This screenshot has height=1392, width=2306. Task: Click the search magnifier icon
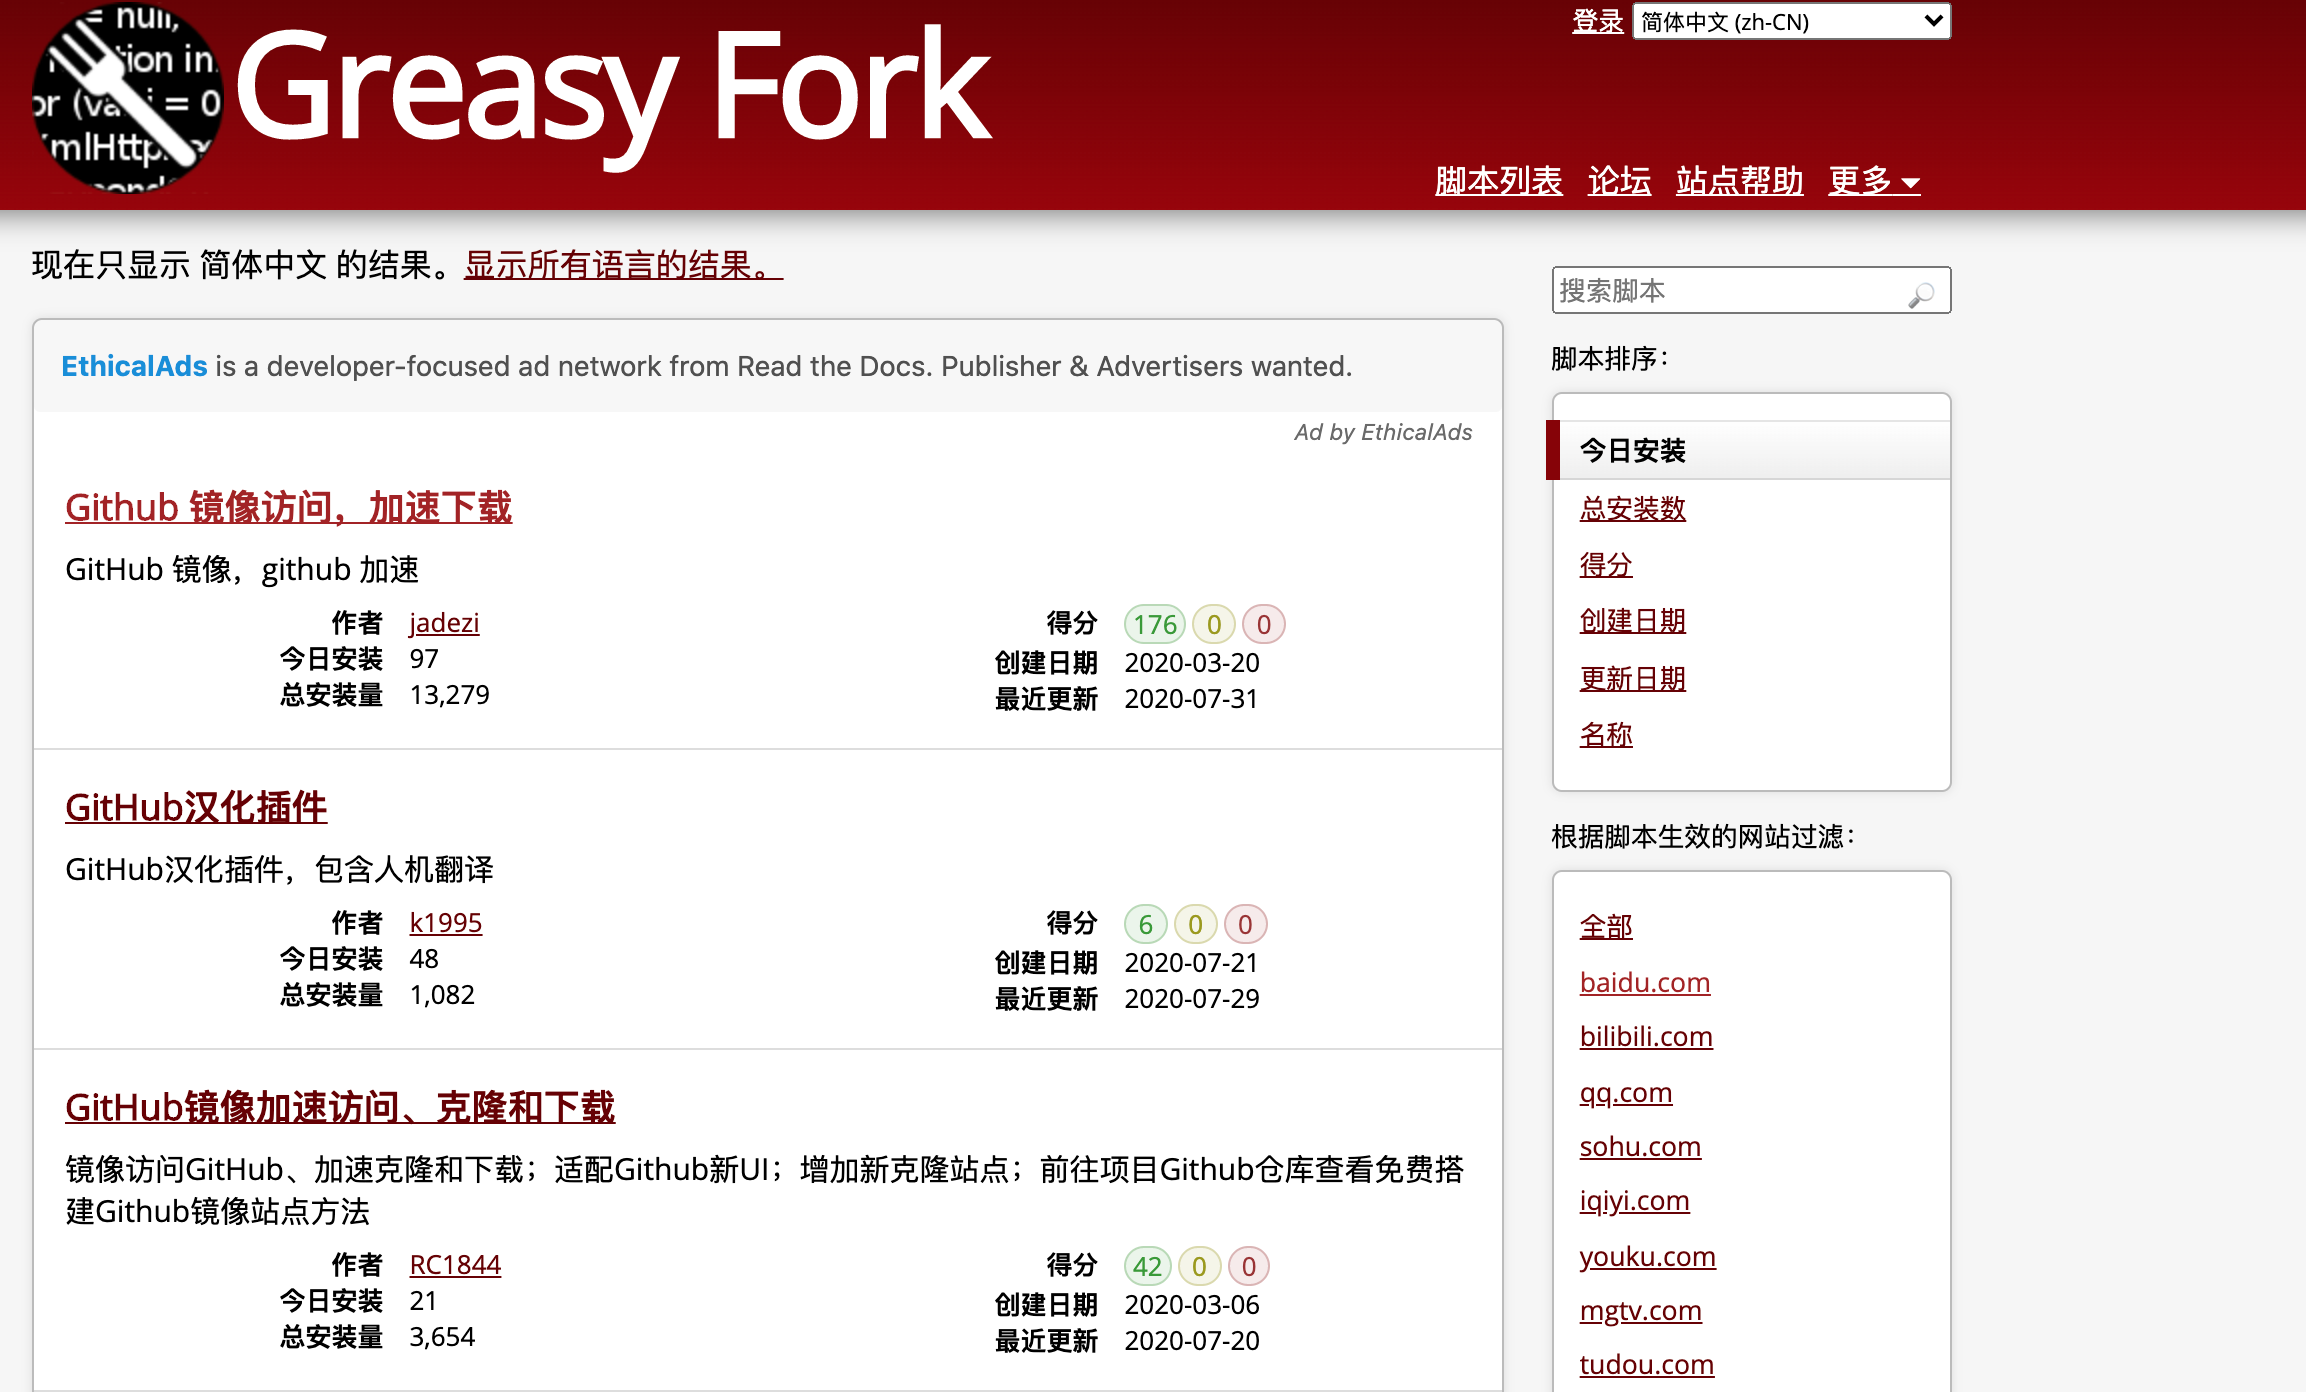coord(1920,294)
